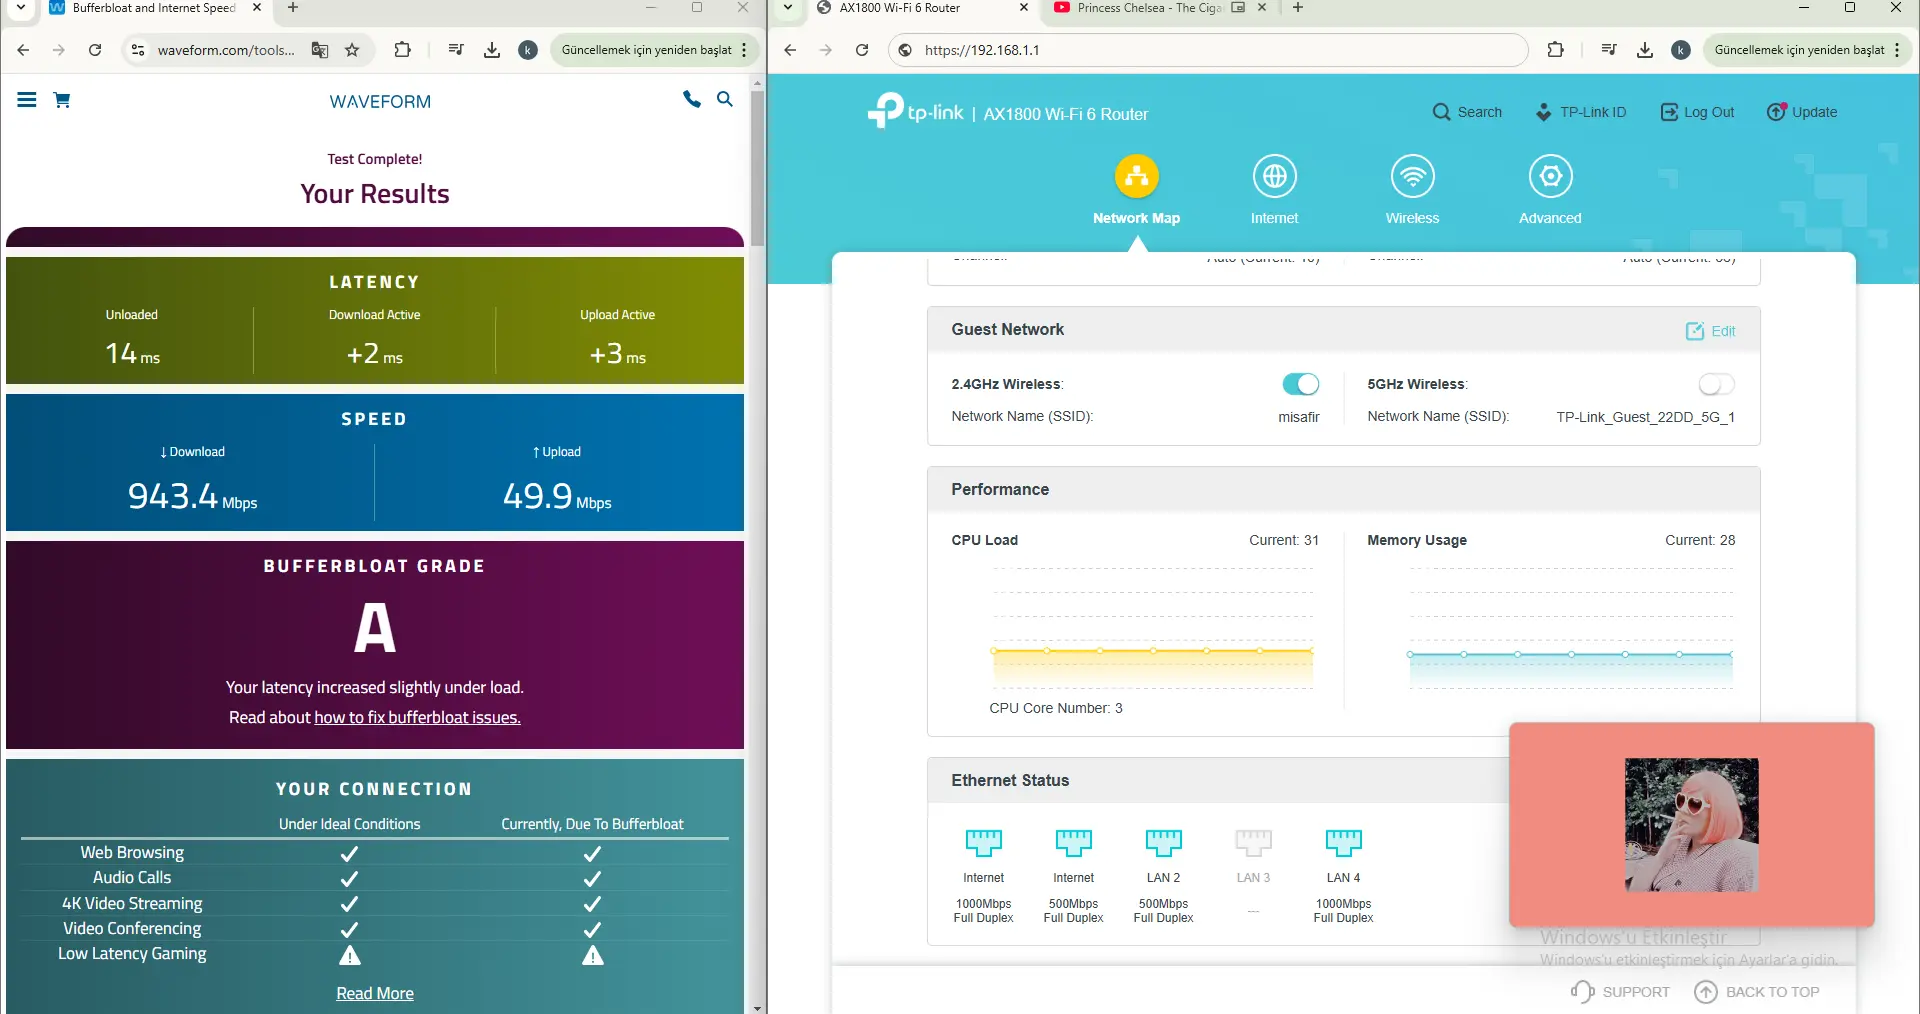Open the Waveform site search icon

(725, 99)
